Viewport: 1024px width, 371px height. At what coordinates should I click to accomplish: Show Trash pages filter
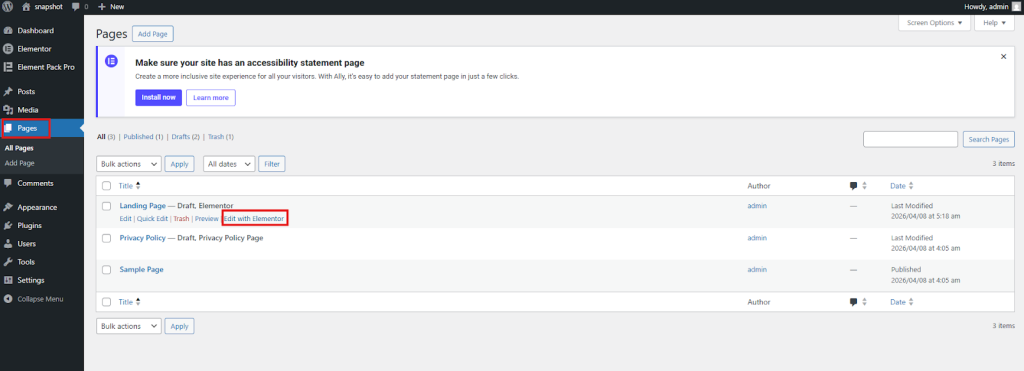coord(216,137)
